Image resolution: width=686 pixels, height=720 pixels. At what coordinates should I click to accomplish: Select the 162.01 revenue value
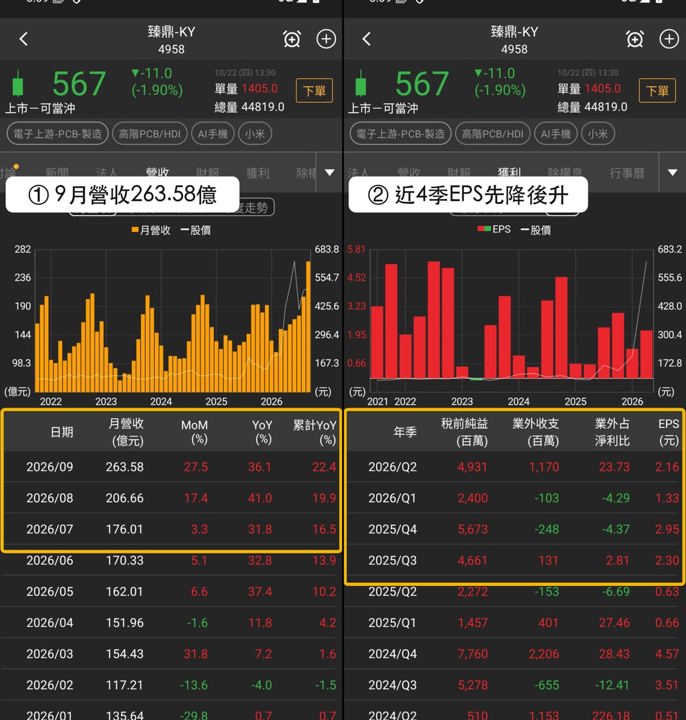[124, 591]
